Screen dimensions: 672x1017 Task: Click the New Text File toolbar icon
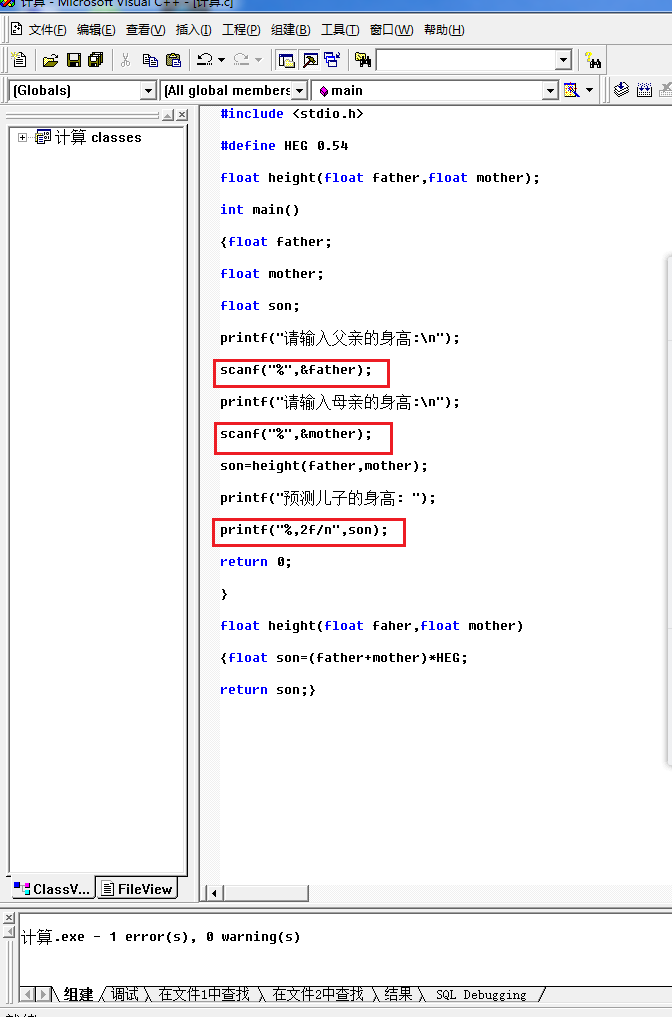coord(19,60)
